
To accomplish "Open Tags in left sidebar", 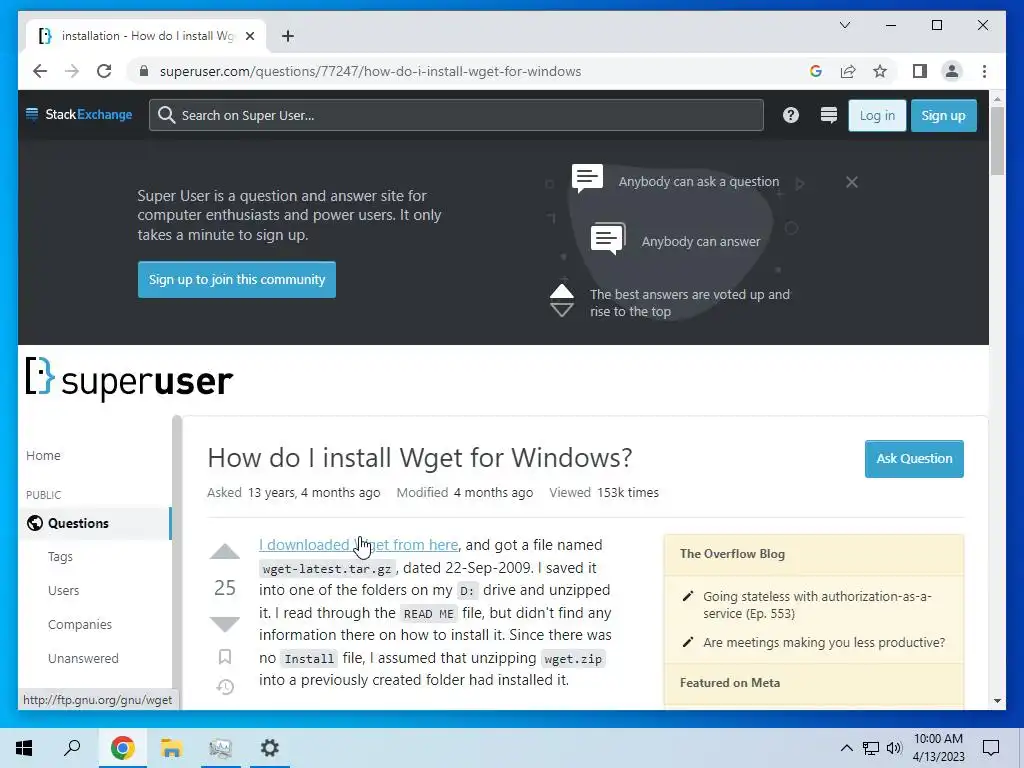I will pos(60,556).
